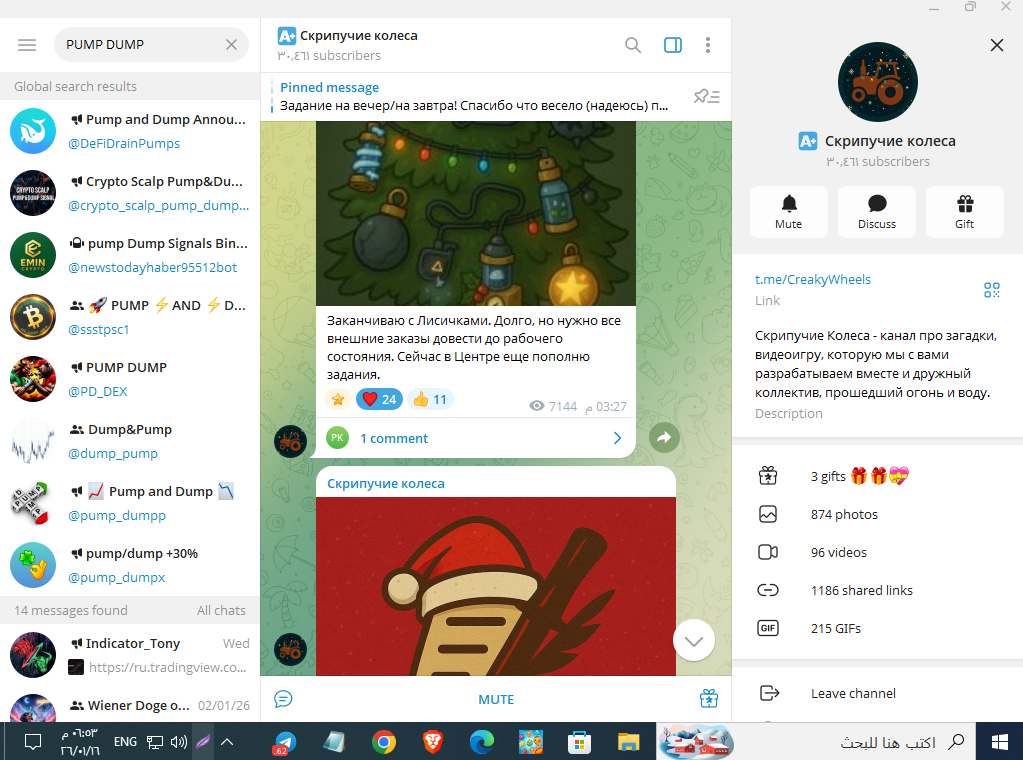
Task: Open the pinned messages list icon
Action: tap(707, 97)
